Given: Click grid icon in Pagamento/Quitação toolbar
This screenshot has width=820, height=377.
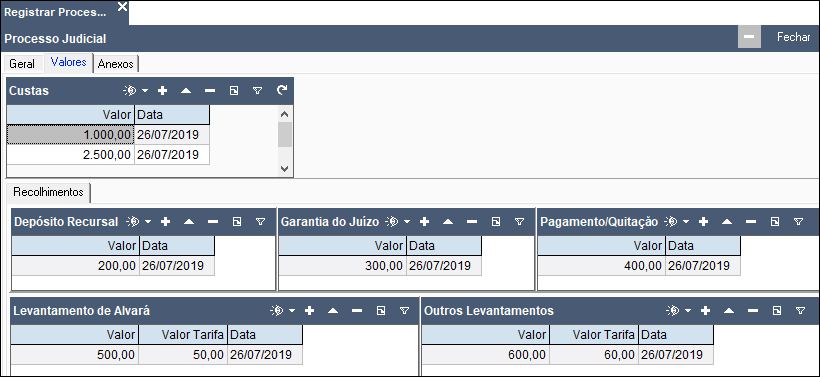Looking at the screenshot, I should pos(775,222).
